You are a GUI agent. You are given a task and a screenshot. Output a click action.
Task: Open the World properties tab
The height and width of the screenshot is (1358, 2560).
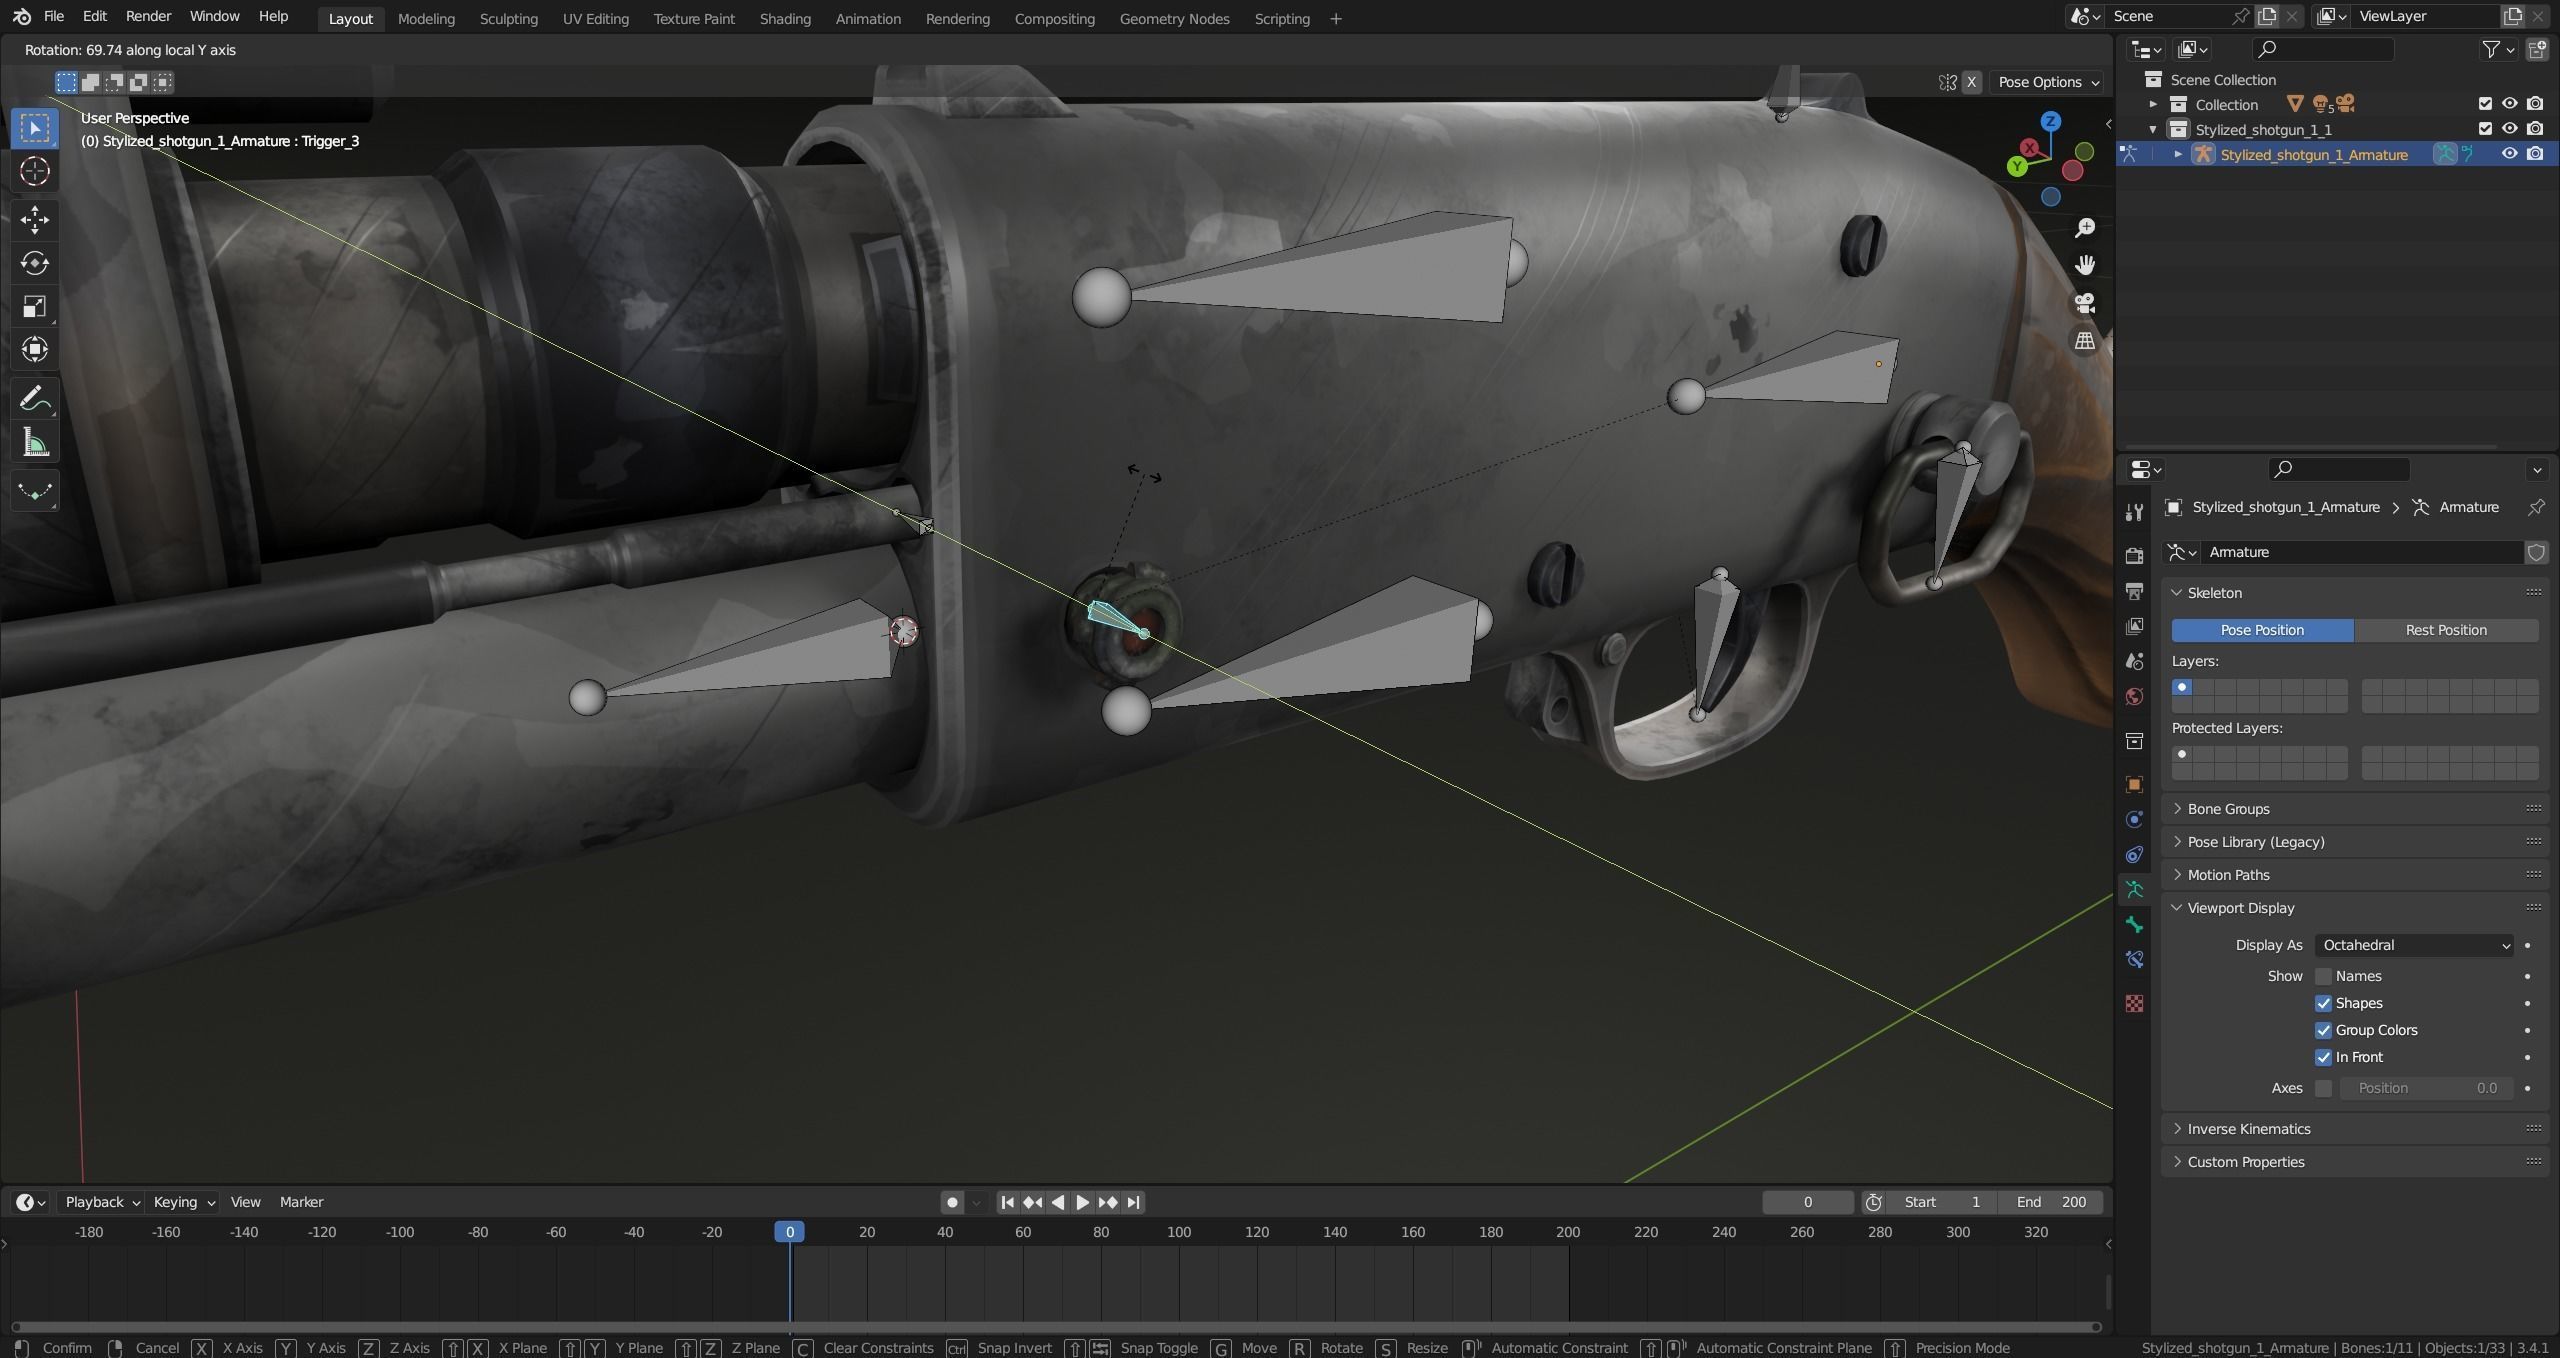(x=2134, y=696)
